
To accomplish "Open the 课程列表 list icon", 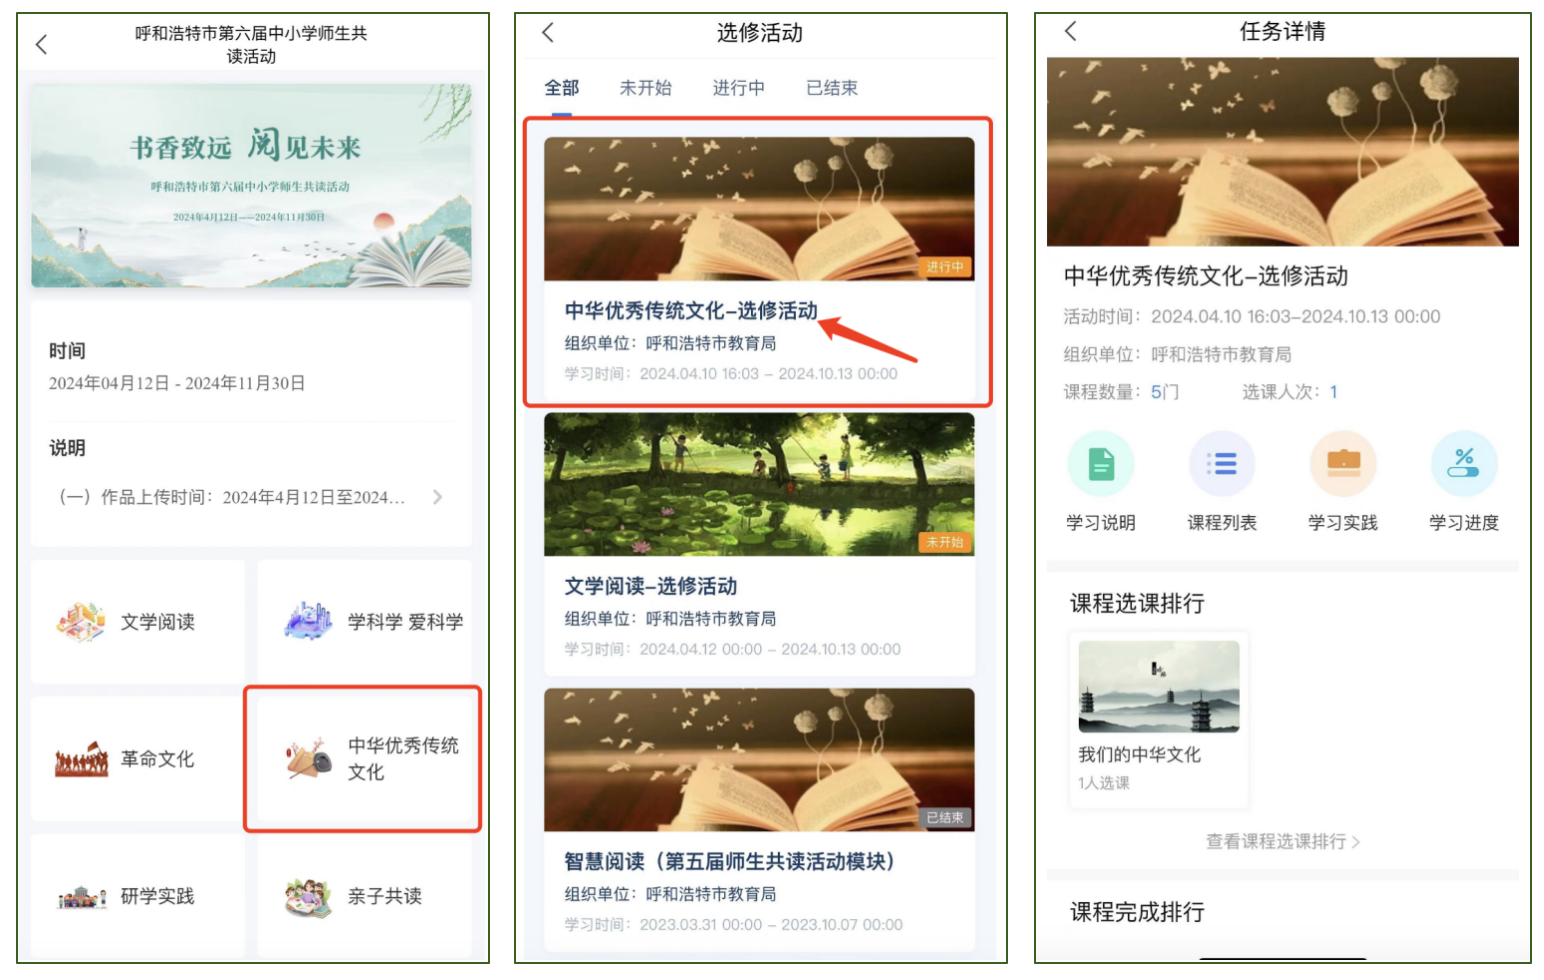I will coord(1221,464).
